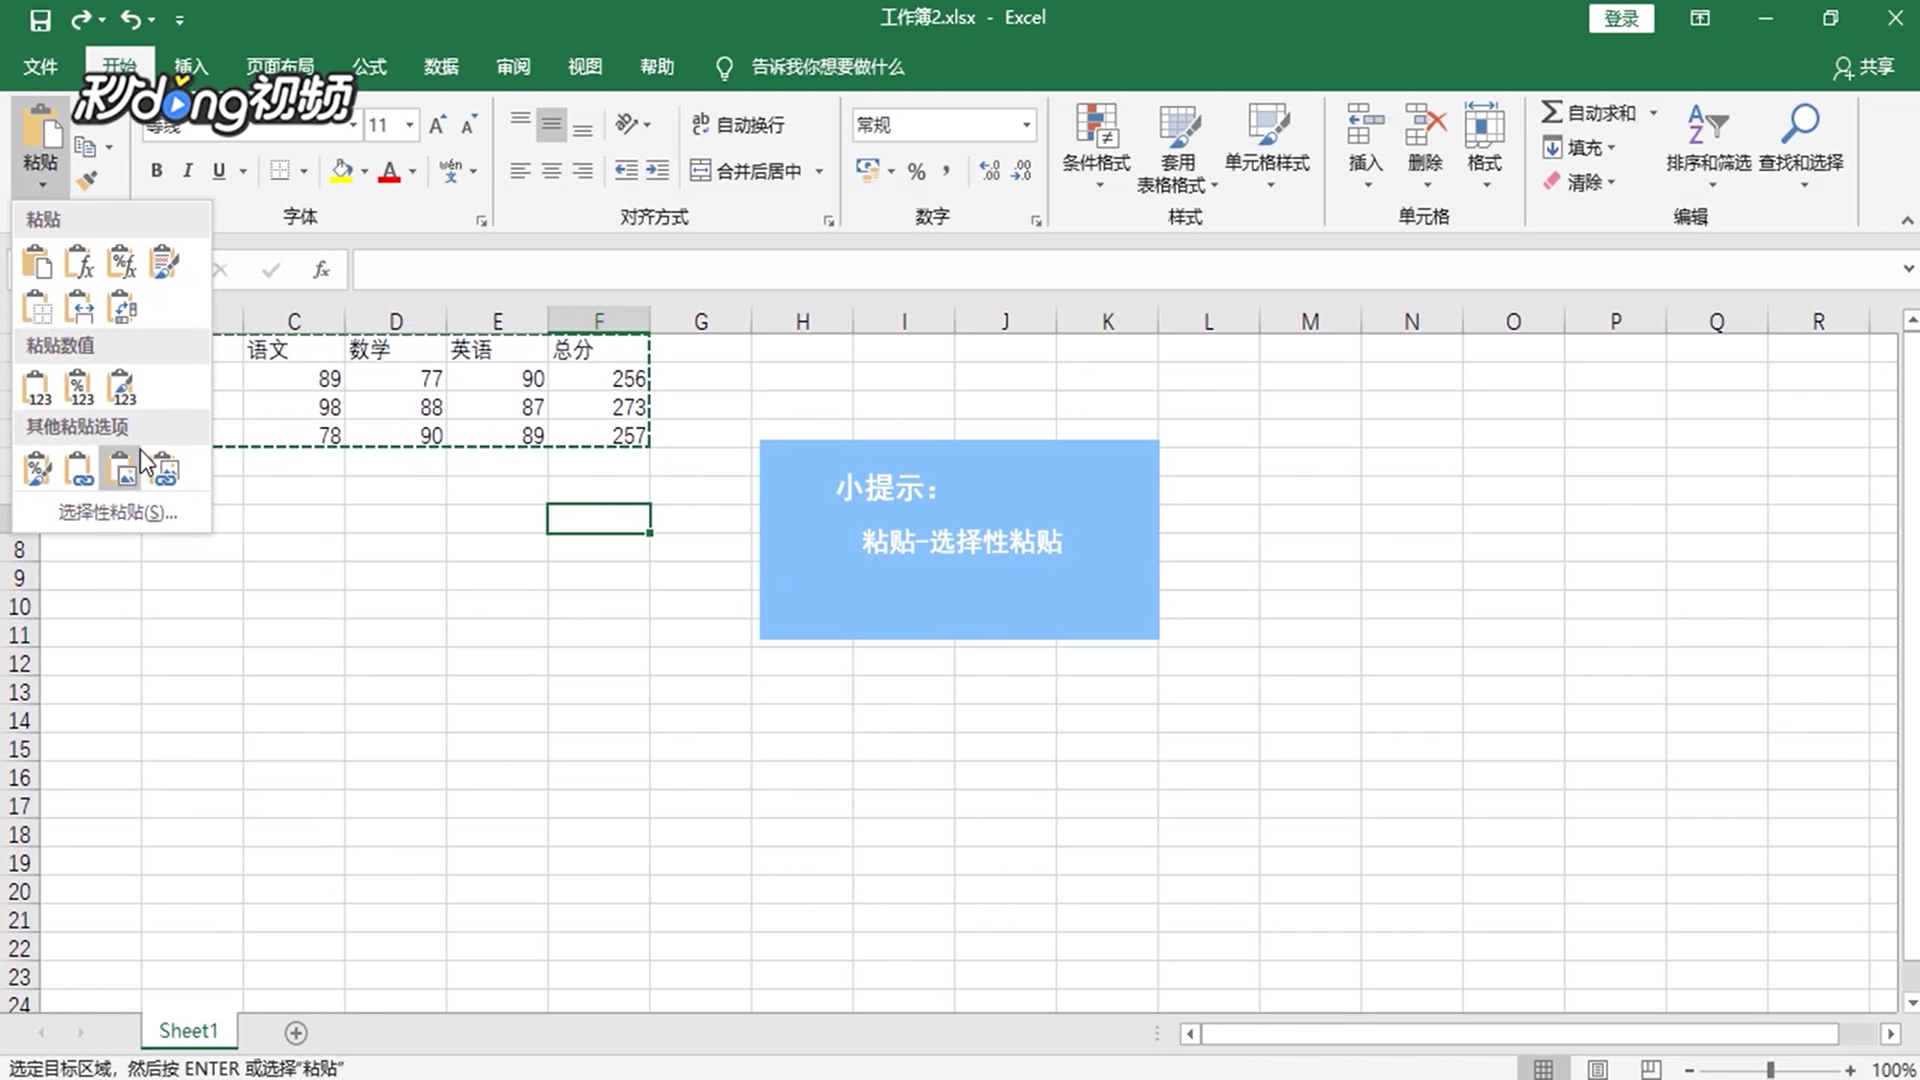The width and height of the screenshot is (1920, 1080).
Task: Click the format painter brush
Action: pos(87,180)
